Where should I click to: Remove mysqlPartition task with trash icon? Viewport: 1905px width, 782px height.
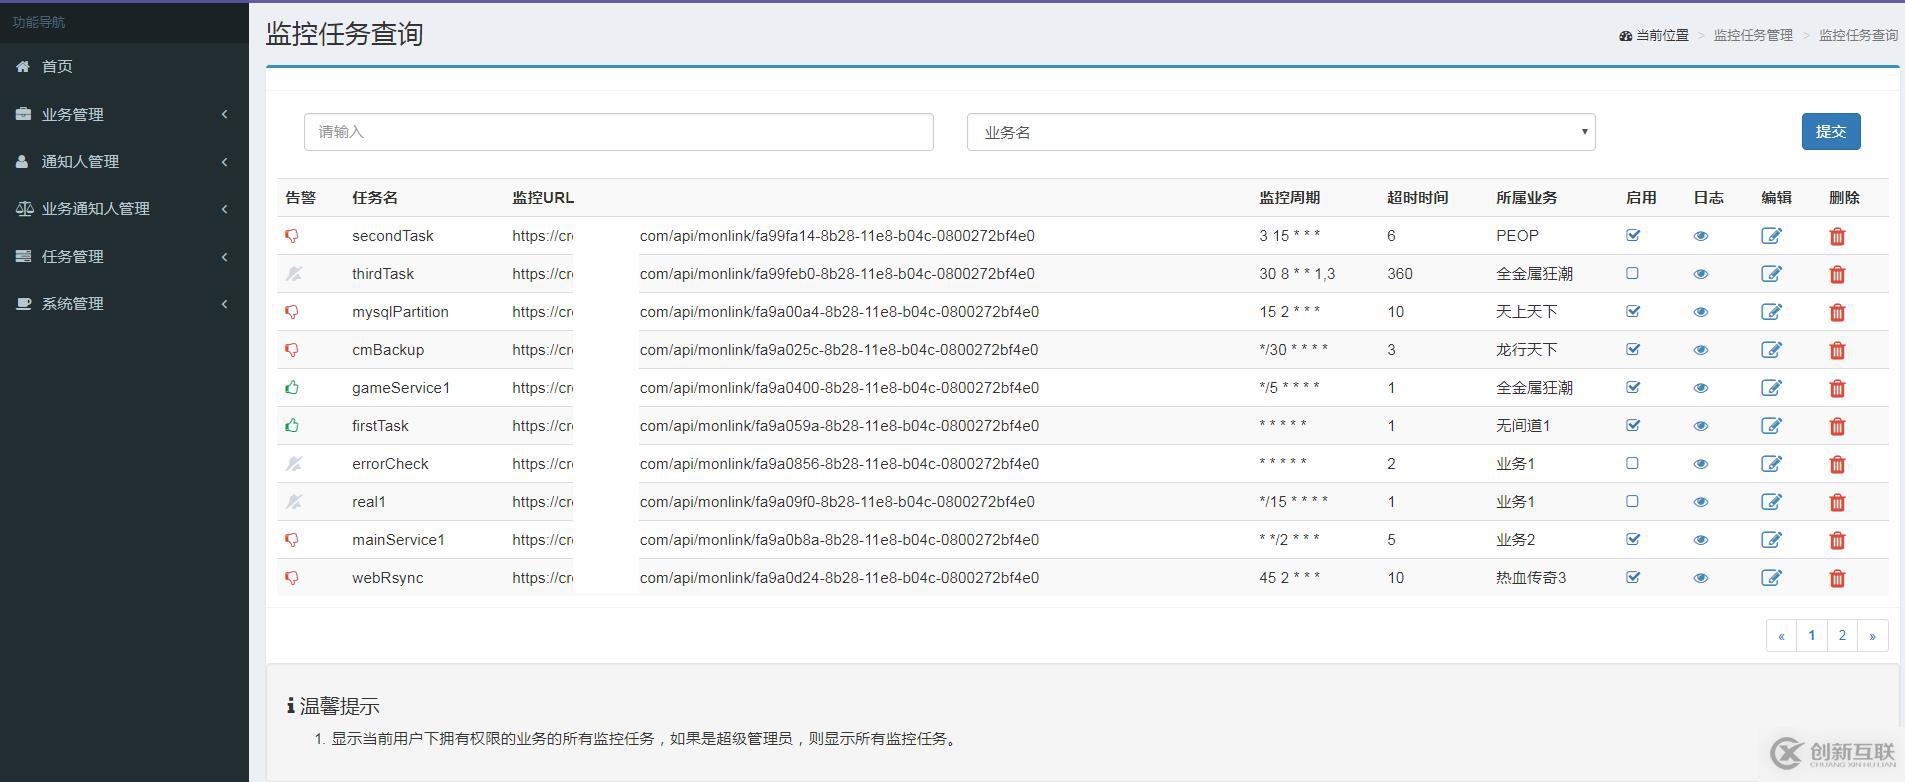[1837, 312]
